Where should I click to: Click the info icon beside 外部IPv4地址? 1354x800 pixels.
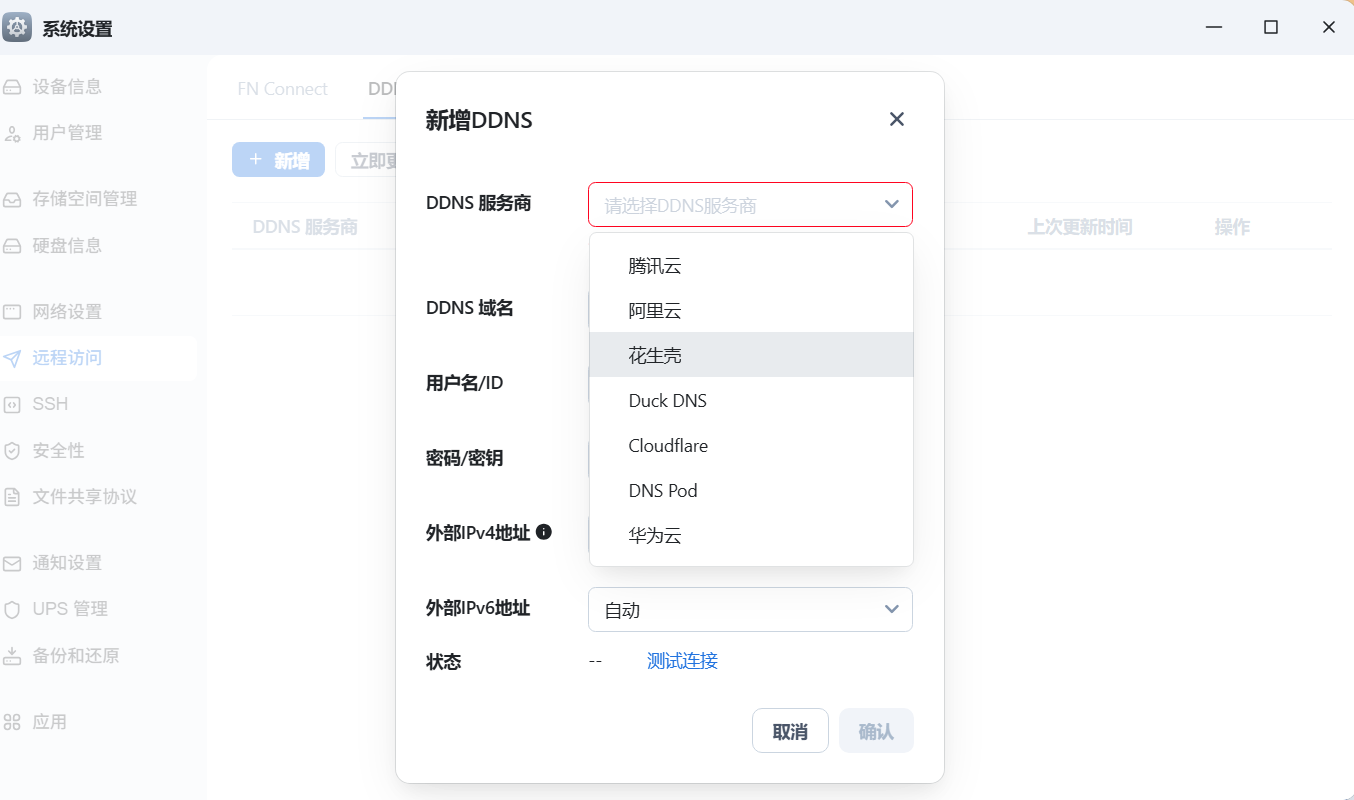coord(543,532)
